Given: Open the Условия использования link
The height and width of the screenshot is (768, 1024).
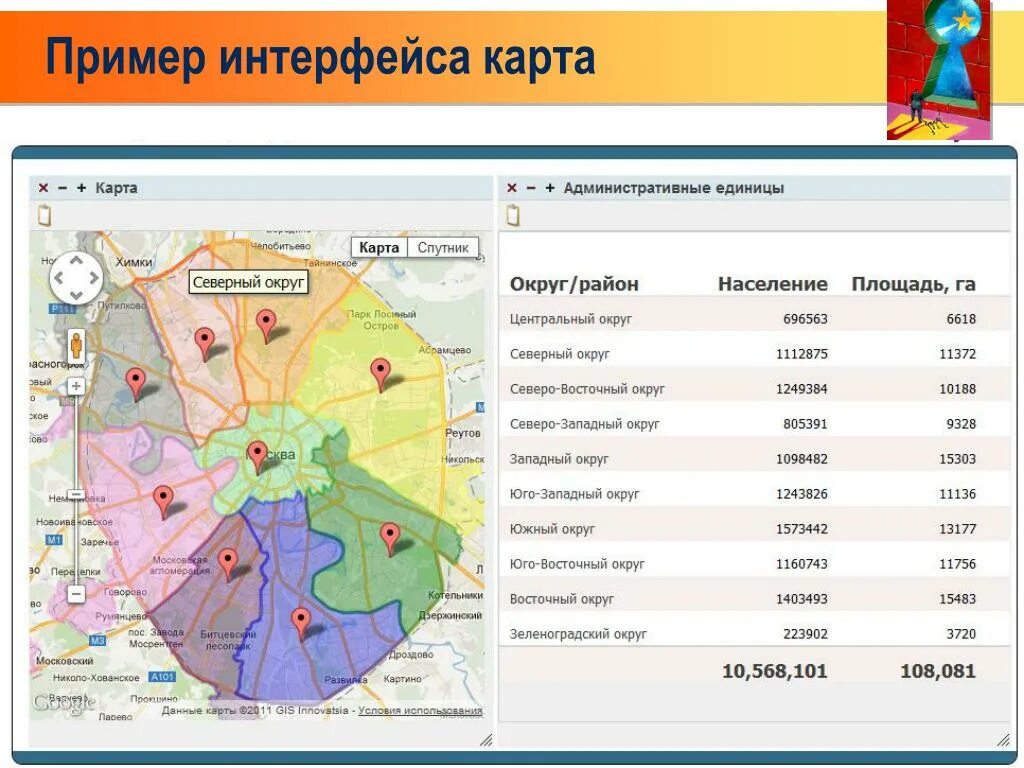Looking at the screenshot, I should [421, 711].
